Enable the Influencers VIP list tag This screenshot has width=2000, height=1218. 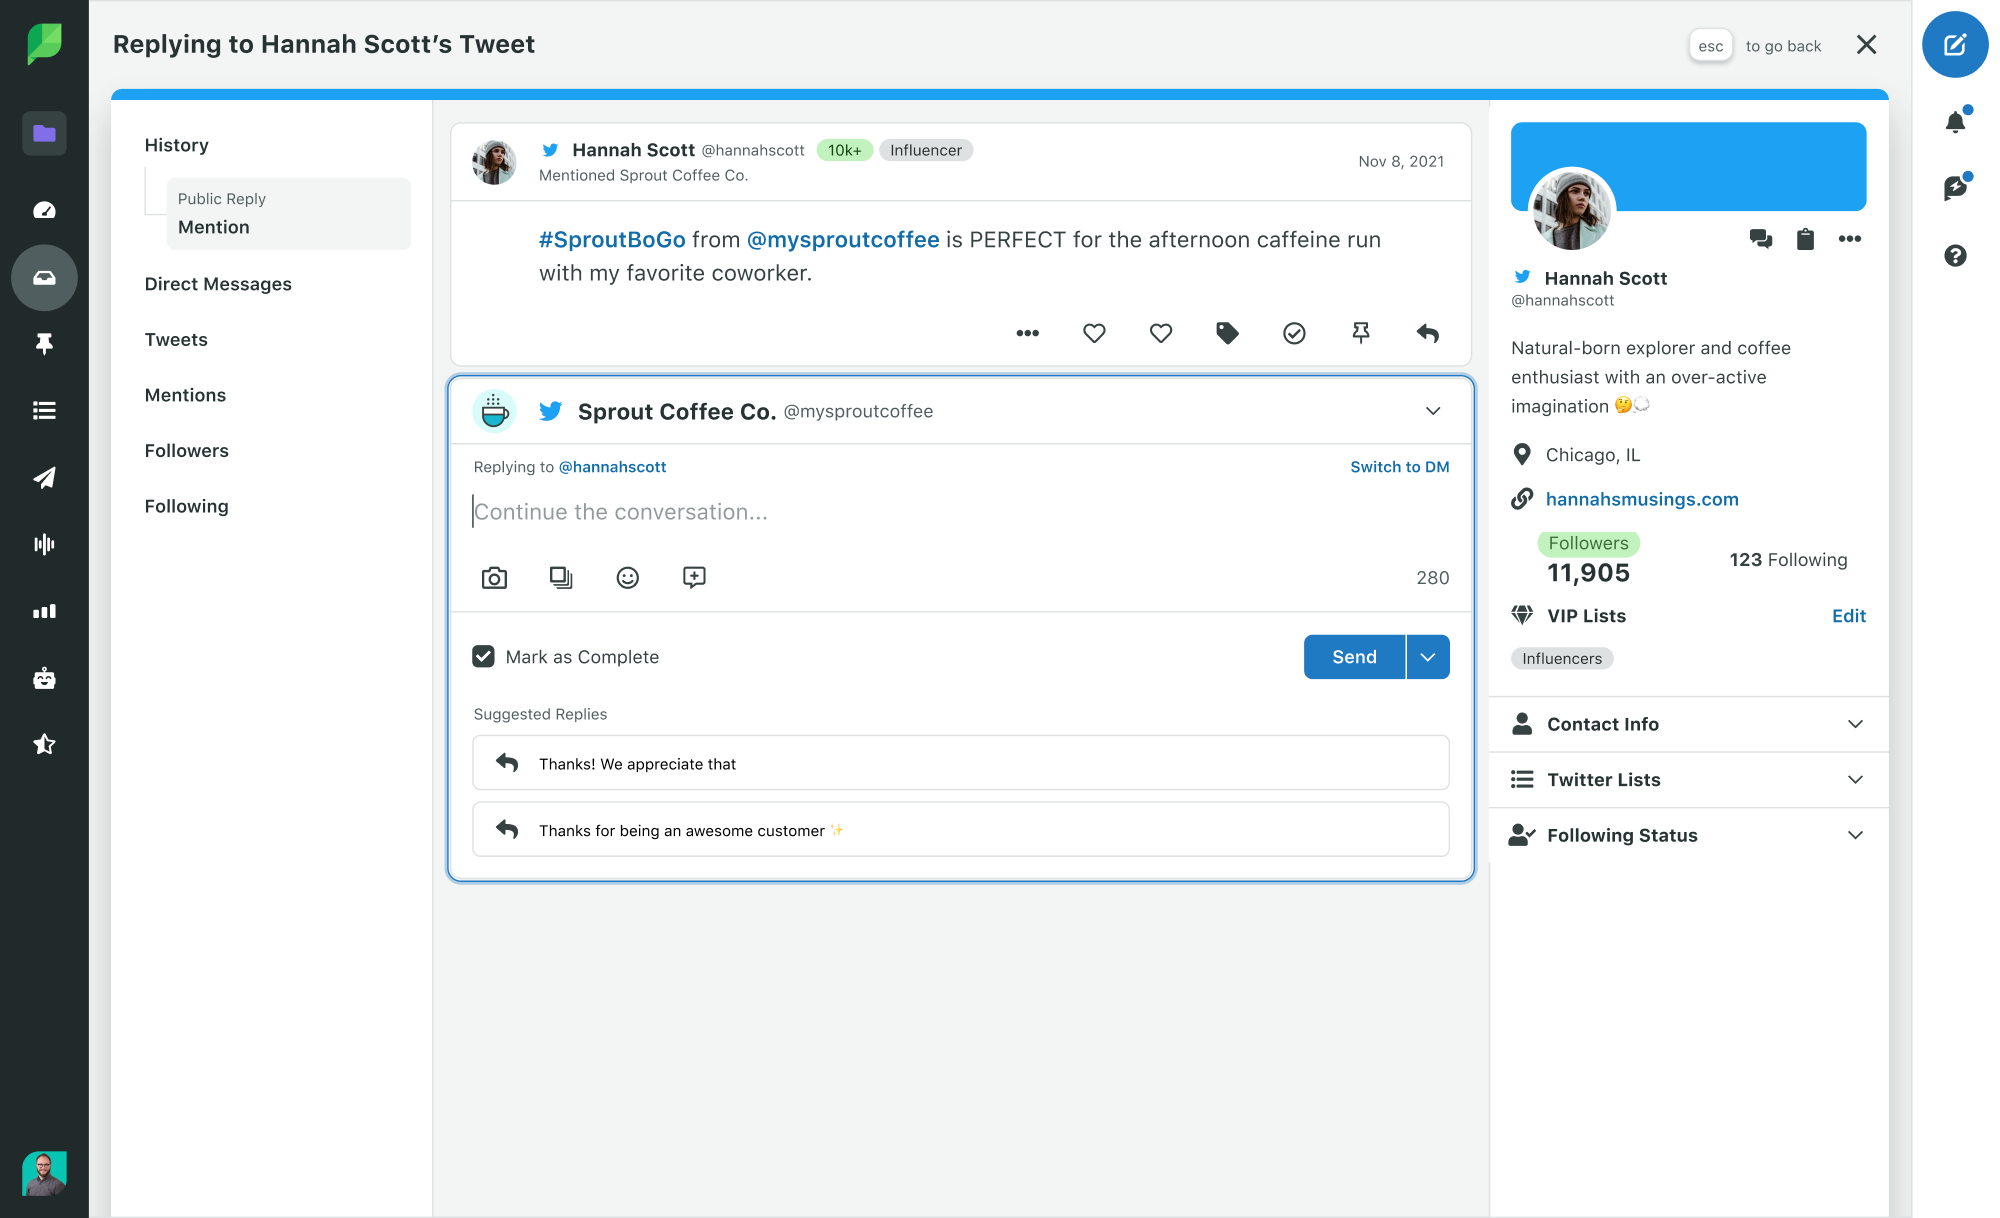1560,658
